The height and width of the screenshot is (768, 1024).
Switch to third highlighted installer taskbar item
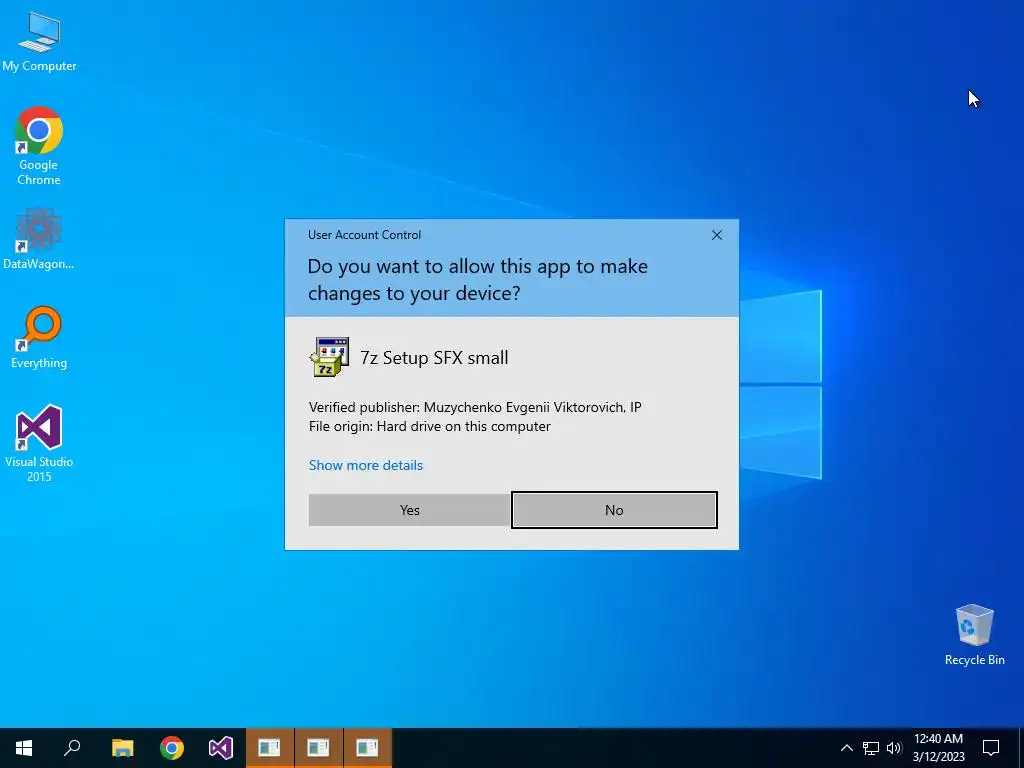(368, 748)
